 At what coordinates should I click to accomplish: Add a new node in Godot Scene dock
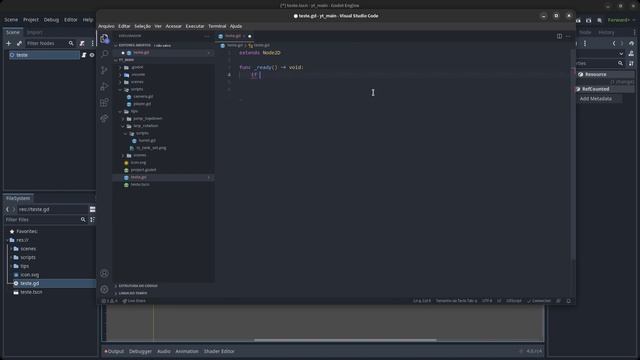click(x=9, y=43)
